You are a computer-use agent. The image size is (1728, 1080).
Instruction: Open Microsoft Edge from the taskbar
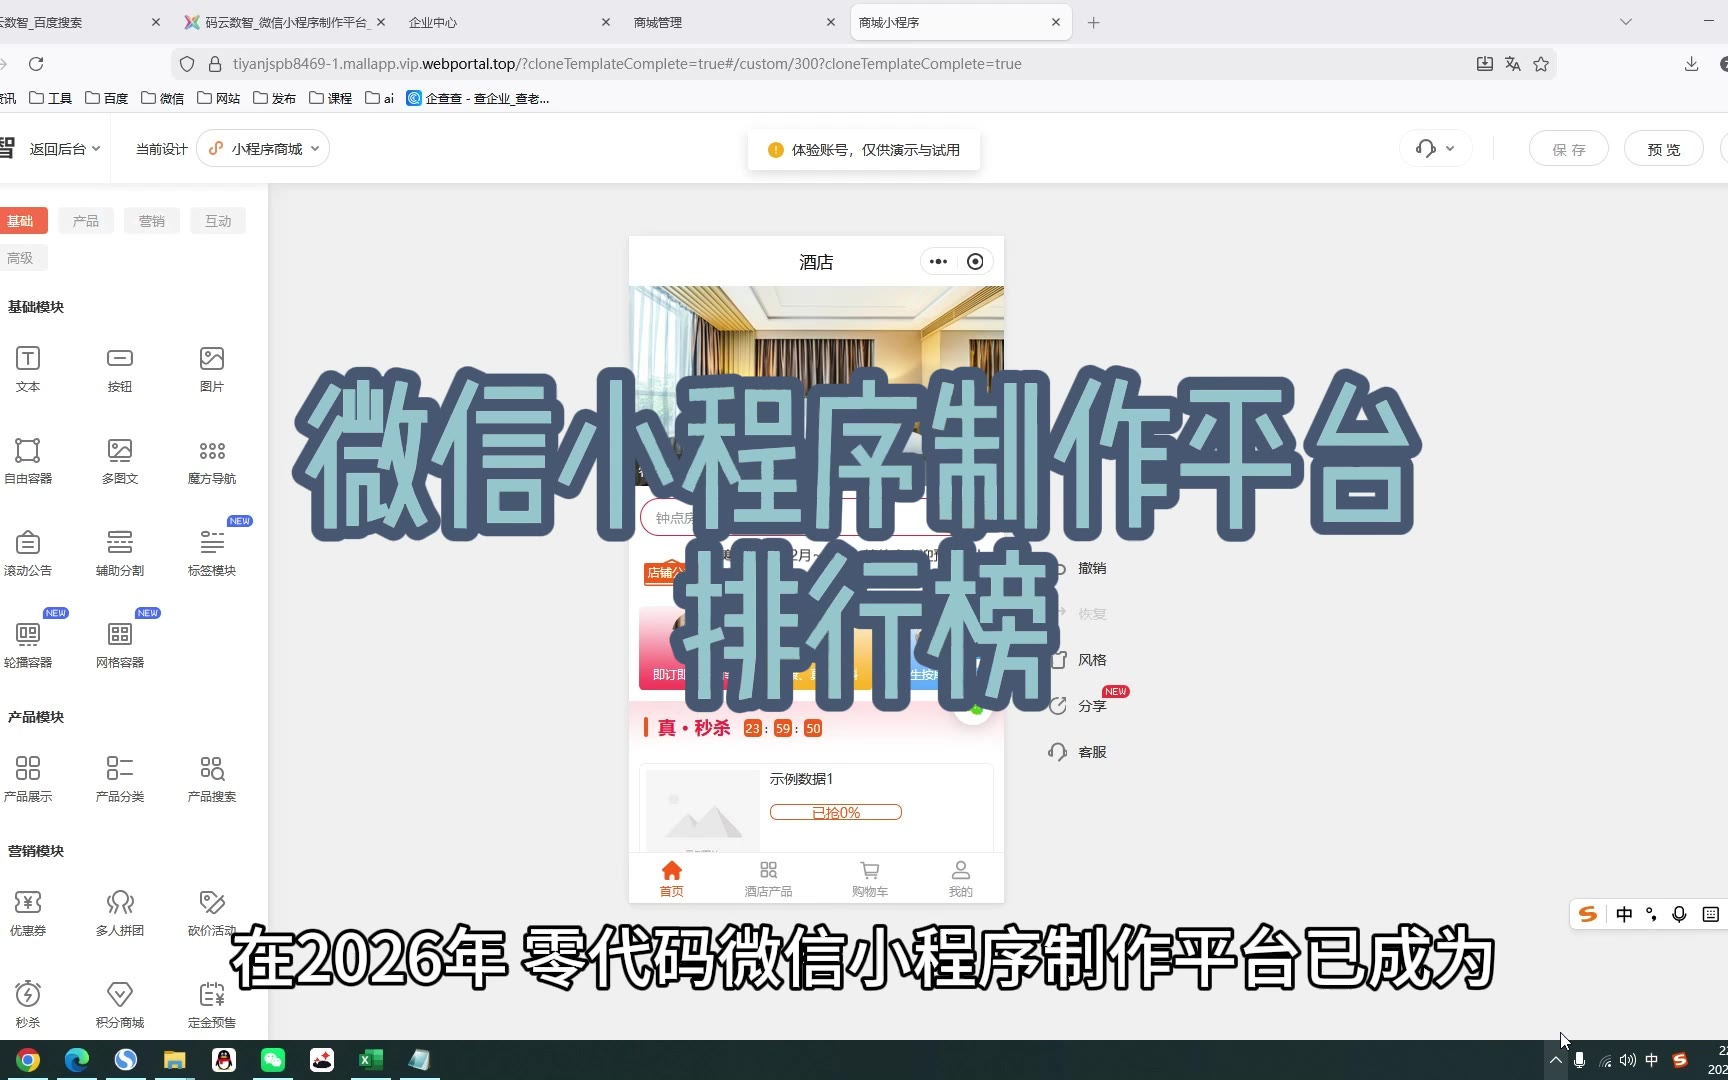click(x=77, y=1060)
